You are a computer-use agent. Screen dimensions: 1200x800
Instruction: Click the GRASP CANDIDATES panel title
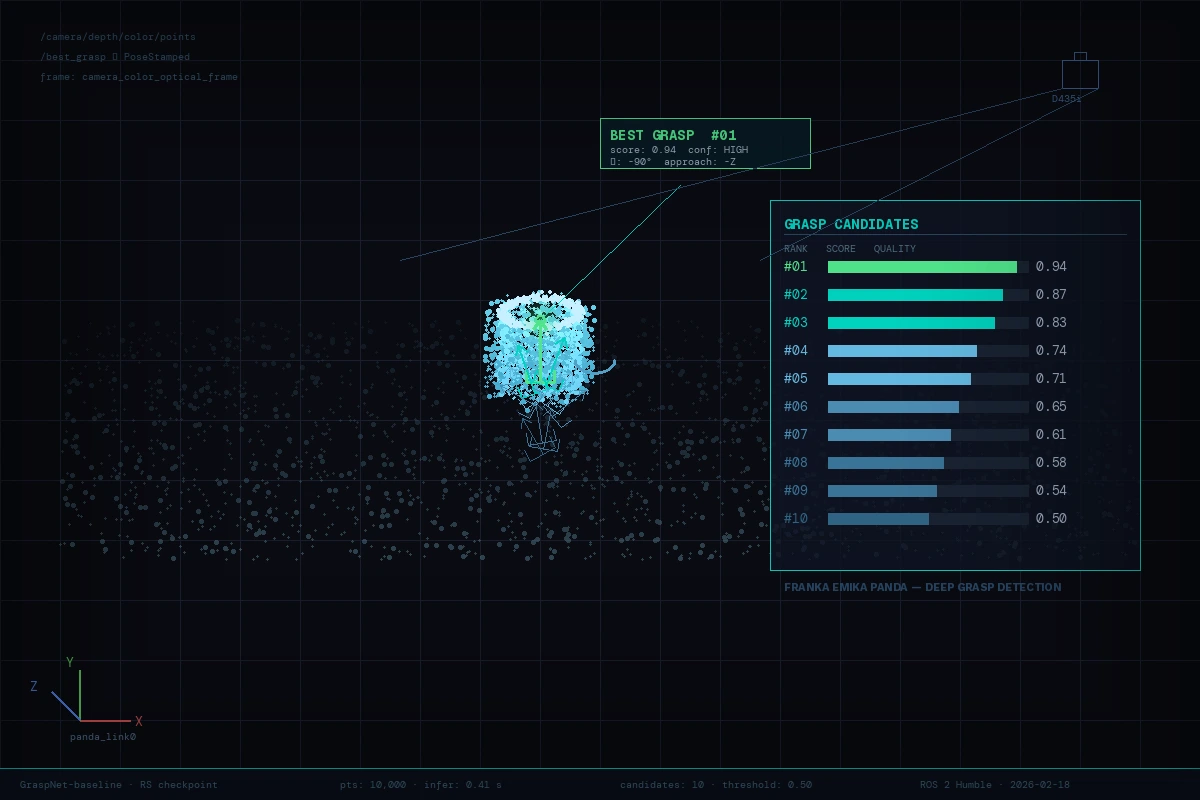click(x=851, y=225)
